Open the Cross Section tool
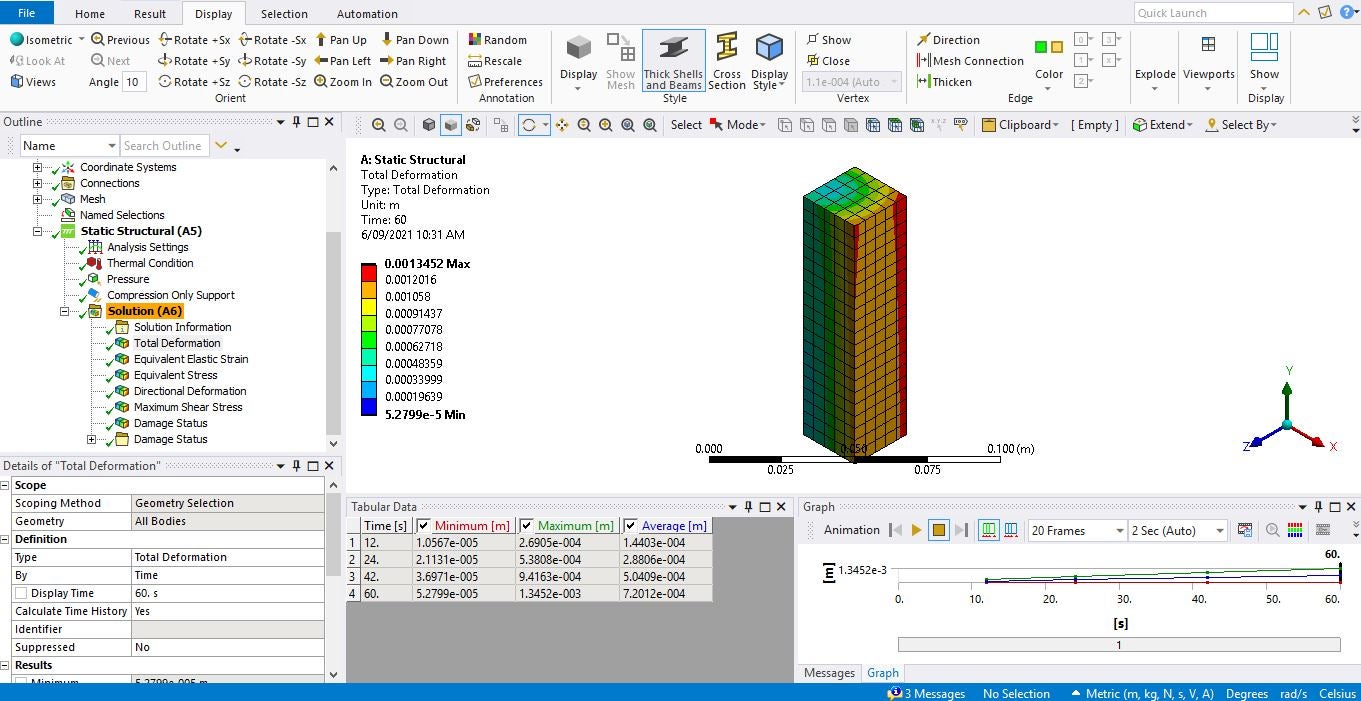This screenshot has height=701, width=1361. (x=727, y=60)
